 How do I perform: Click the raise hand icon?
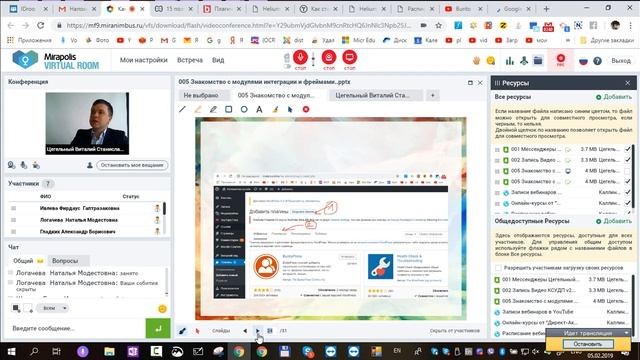click(x=476, y=61)
